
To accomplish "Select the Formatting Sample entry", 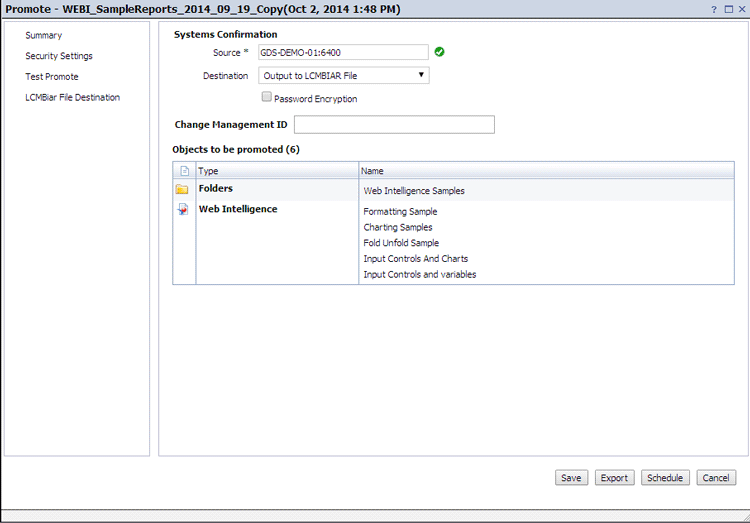I will (400, 211).
